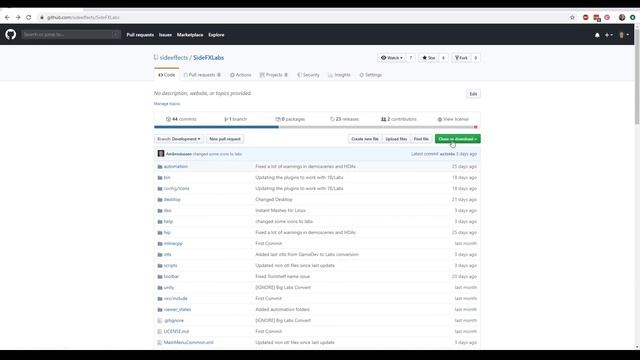Click the language breakdown color bar
The image size is (640, 360).
[x=316, y=127]
